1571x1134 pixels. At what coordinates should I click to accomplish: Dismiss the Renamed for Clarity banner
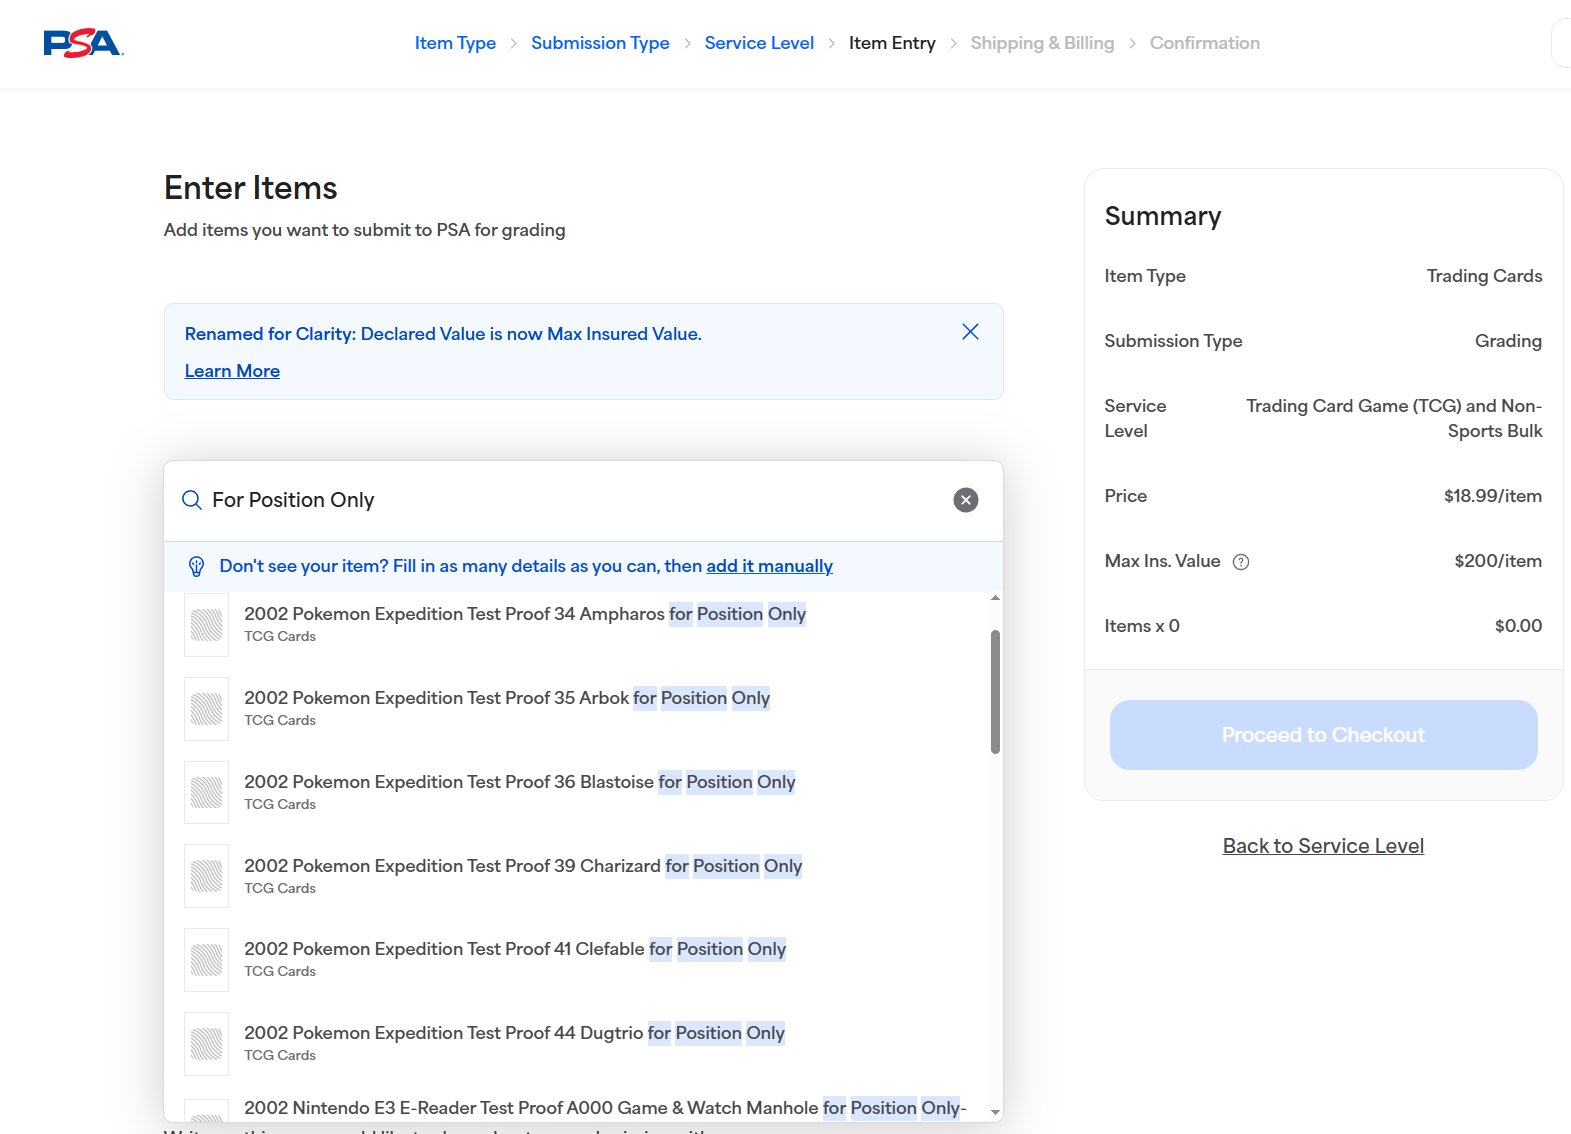[x=970, y=332]
